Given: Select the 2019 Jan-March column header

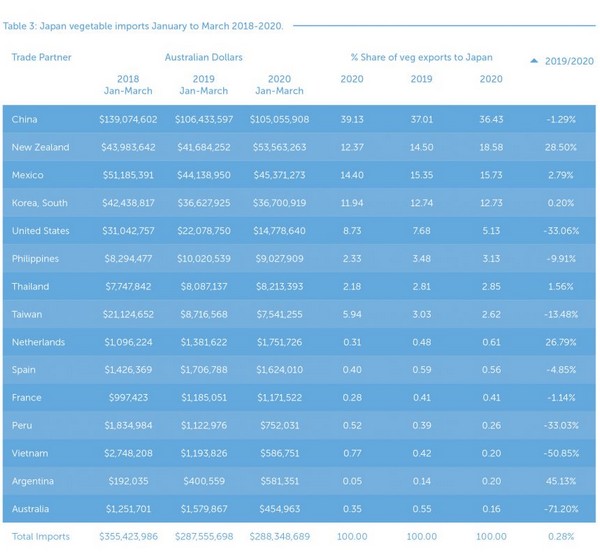Looking at the screenshot, I should point(204,84).
